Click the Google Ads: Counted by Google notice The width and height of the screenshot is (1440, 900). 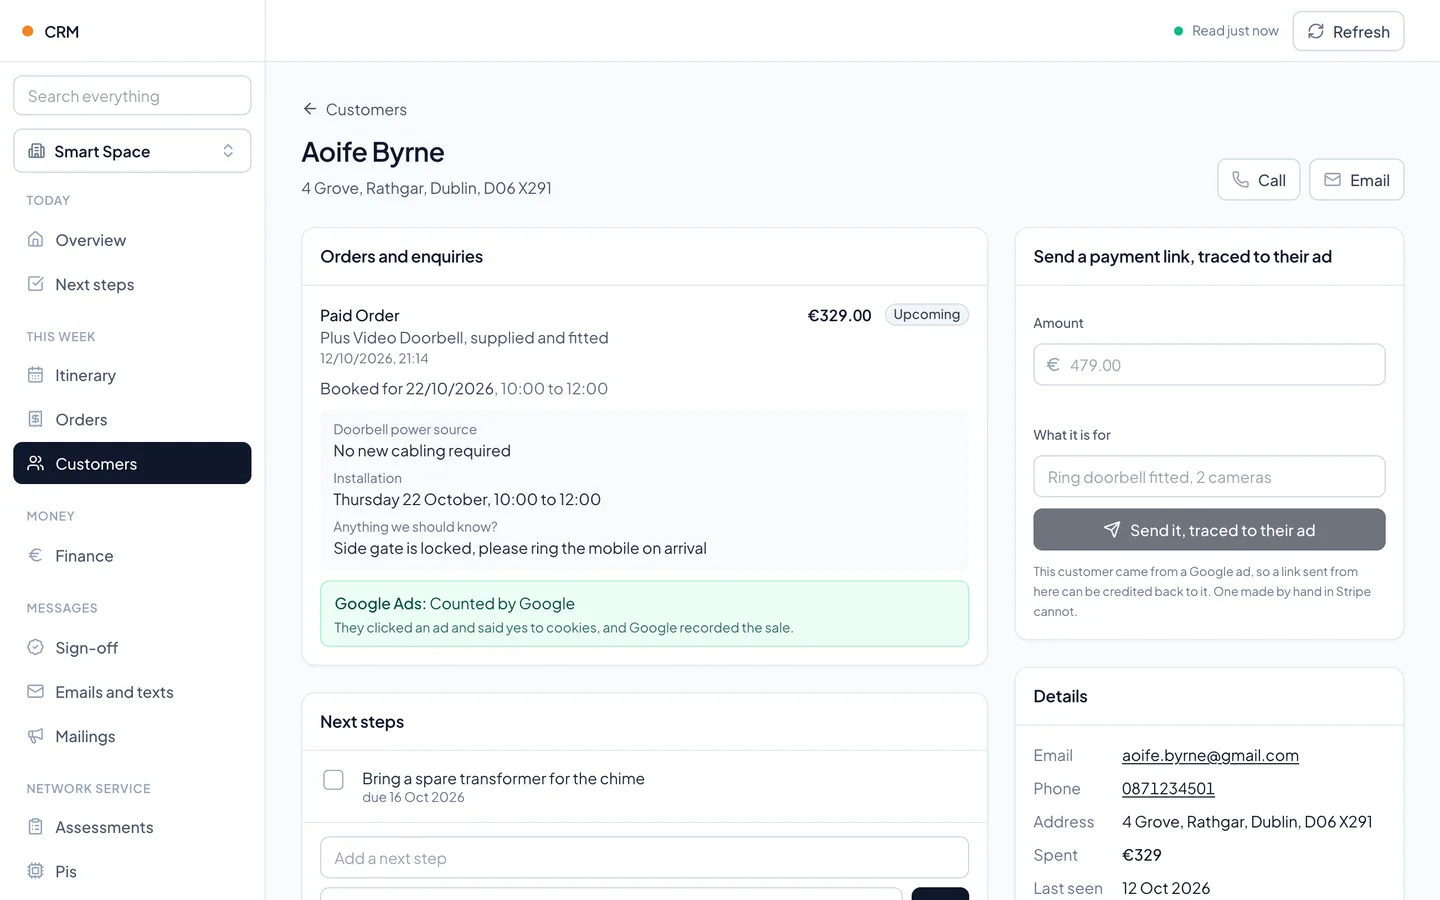[x=644, y=614]
